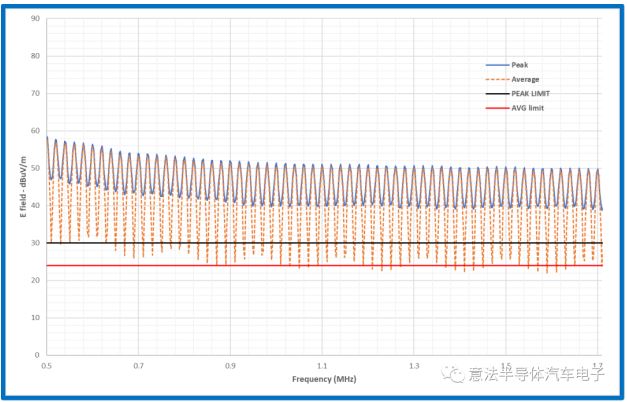Click the 0.5 x-axis tick label
The height and width of the screenshot is (402, 627).
tap(46, 366)
